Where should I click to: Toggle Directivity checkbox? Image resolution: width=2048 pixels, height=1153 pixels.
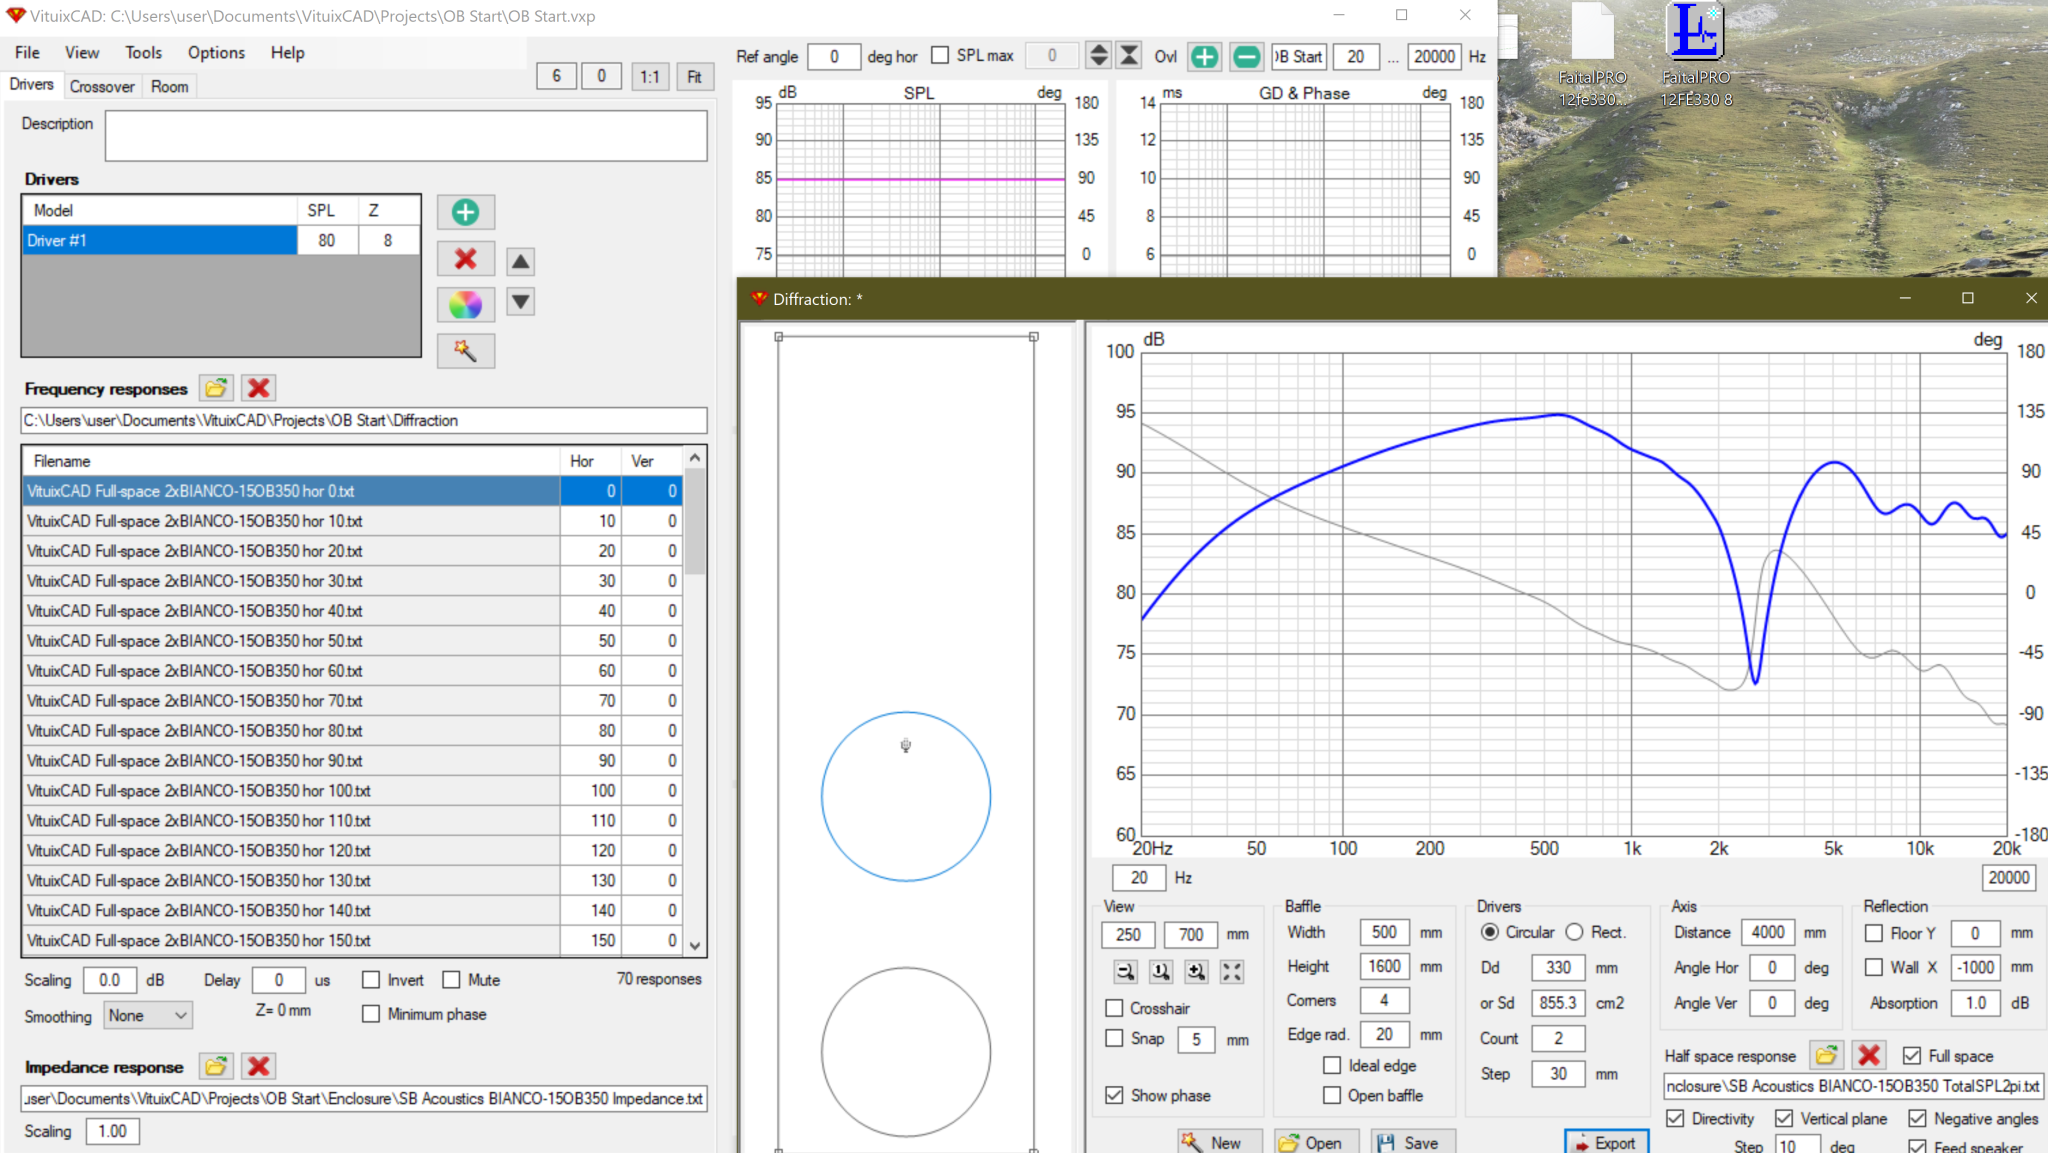pyautogui.click(x=1675, y=1118)
